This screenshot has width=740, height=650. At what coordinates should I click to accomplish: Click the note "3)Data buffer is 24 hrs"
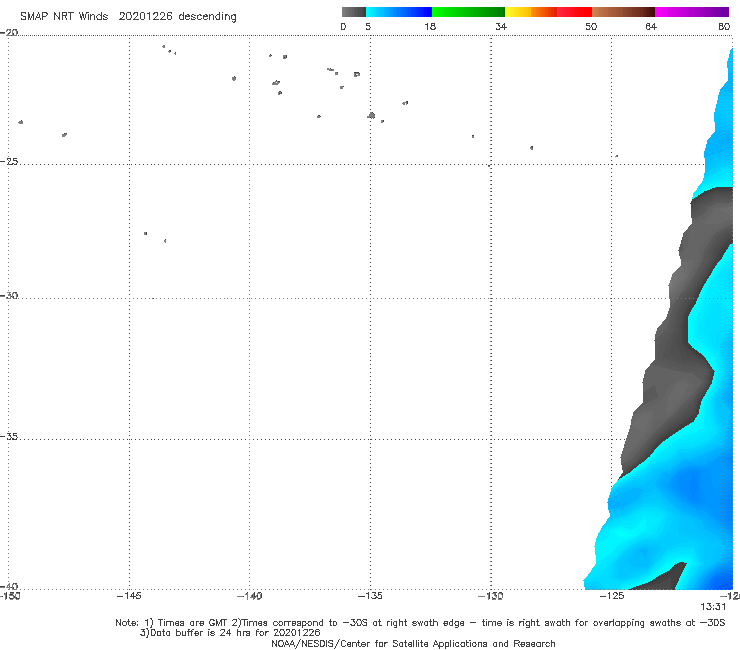click(x=230, y=633)
